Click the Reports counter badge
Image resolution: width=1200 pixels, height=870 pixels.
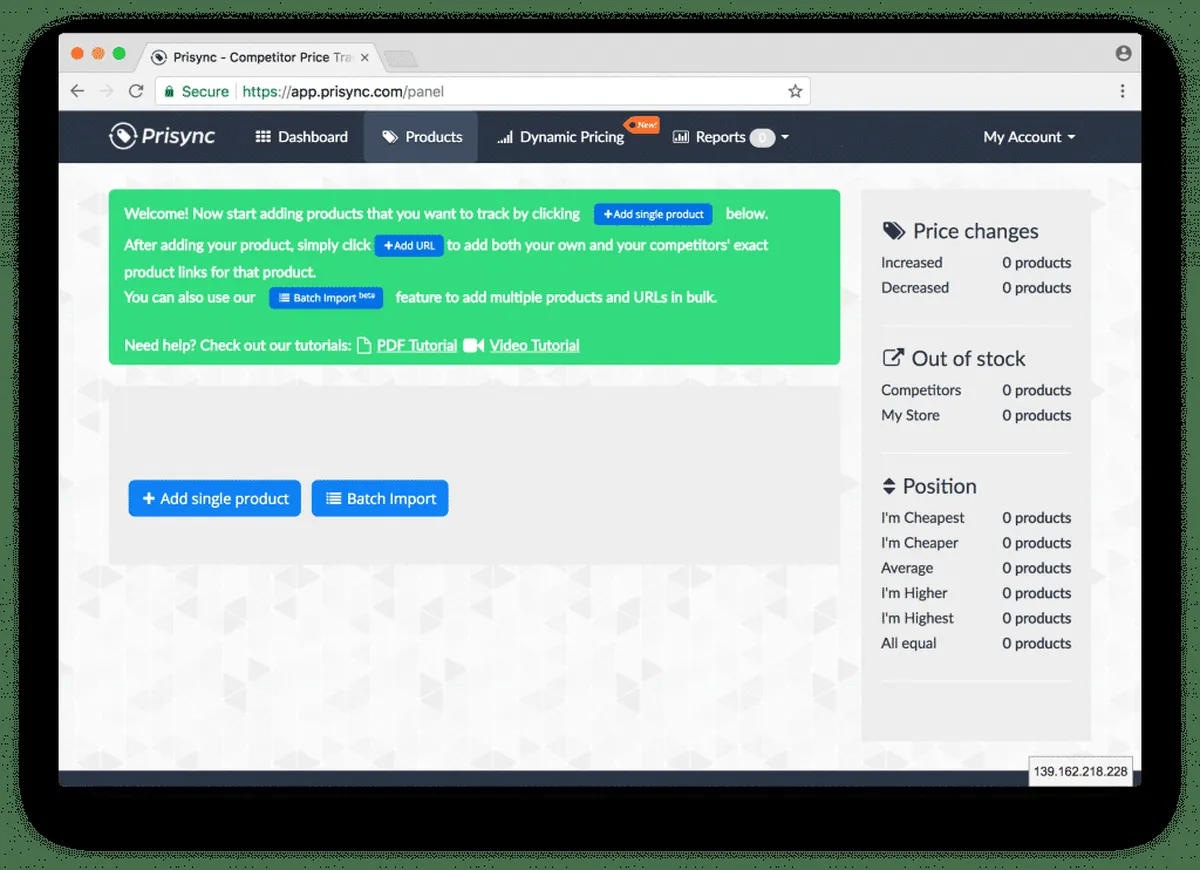(x=762, y=138)
